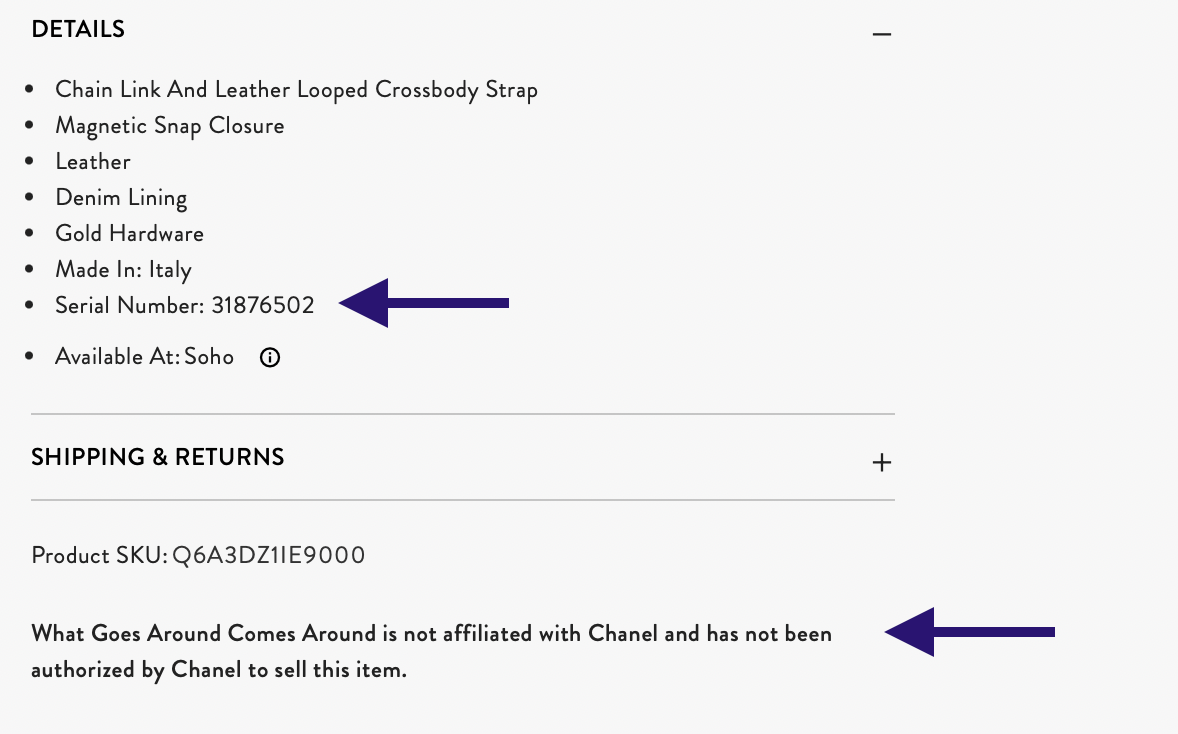Select the Chain Link Crossbody Strap line
This screenshot has width=1178, height=734.
pos(297,90)
